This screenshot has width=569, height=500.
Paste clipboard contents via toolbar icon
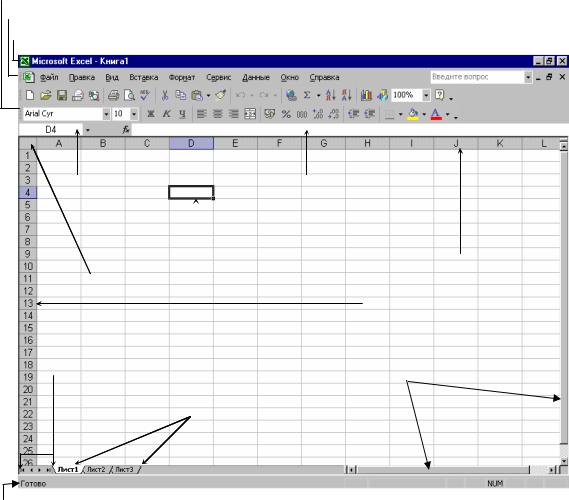coord(197,95)
